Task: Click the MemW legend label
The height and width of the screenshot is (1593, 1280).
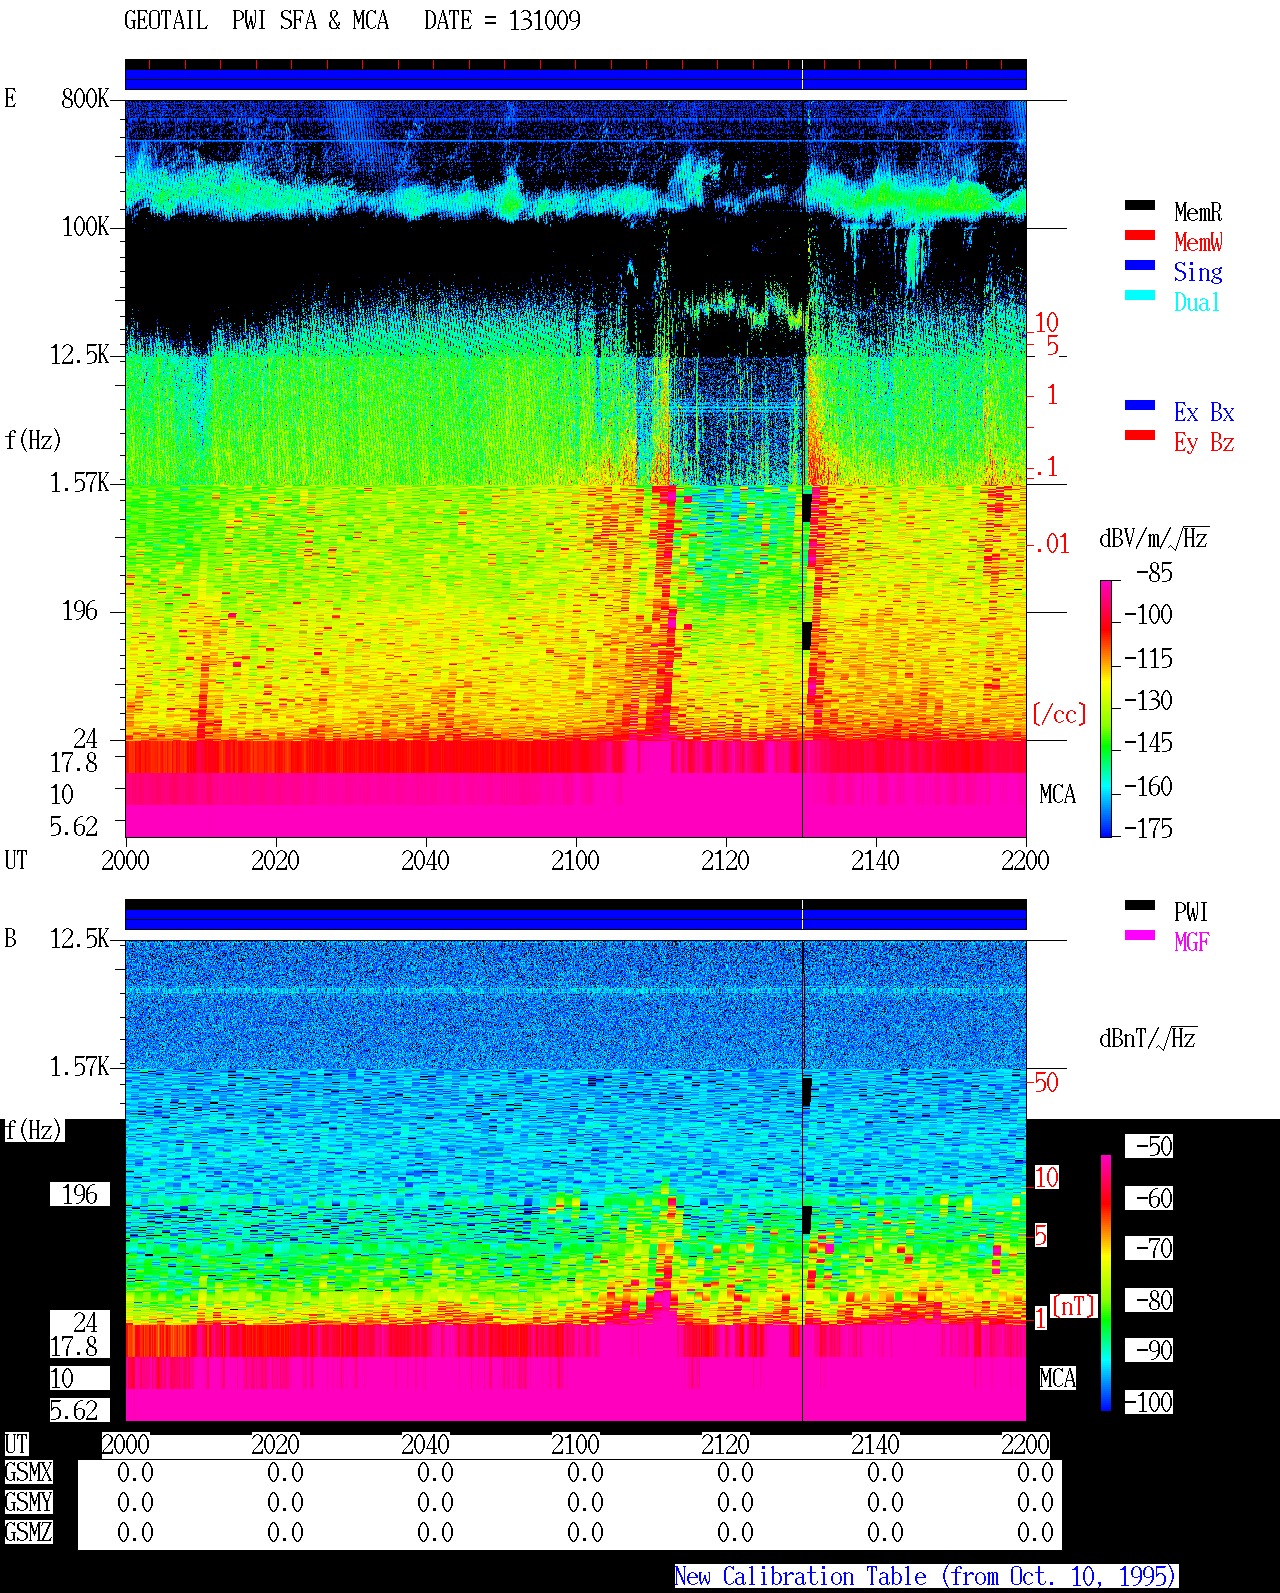Action: tap(1198, 242)
